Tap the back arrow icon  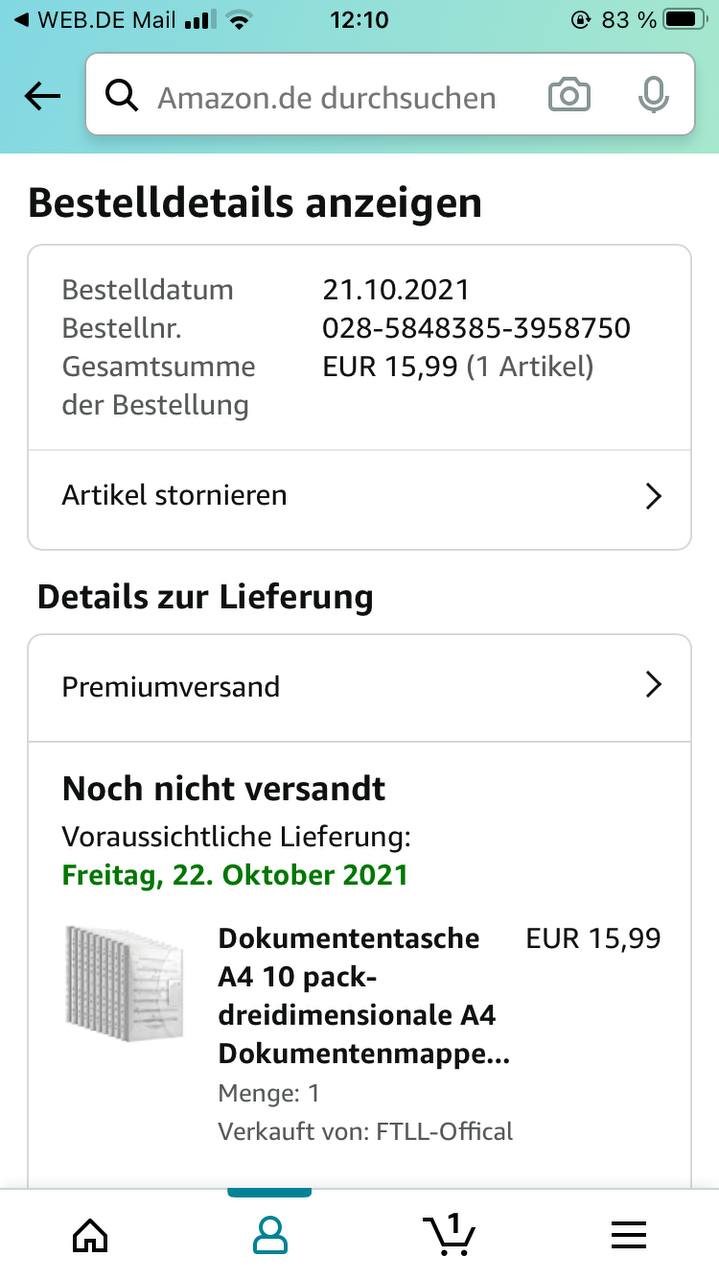pos(42,97)
